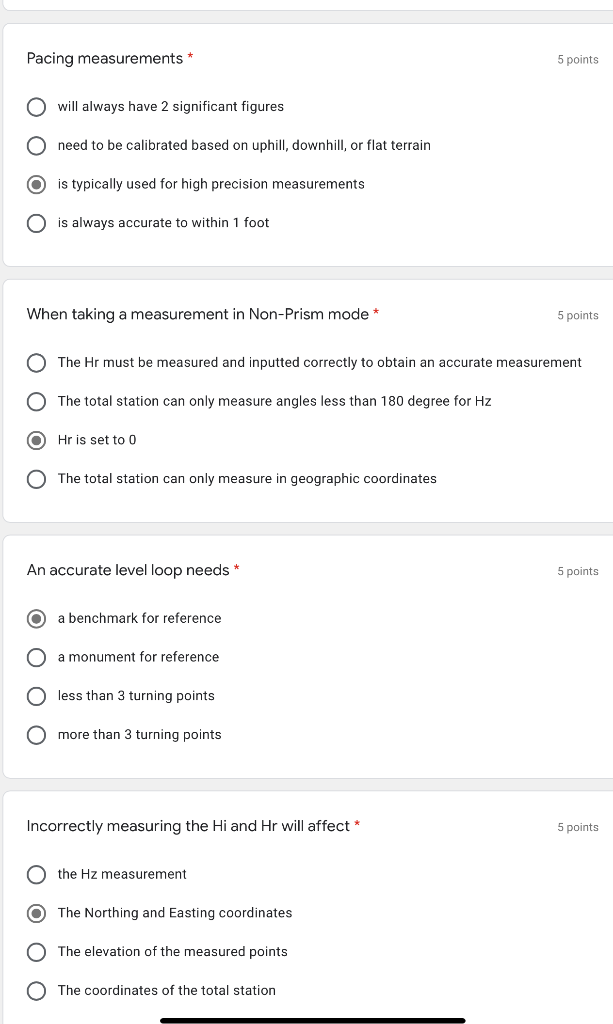The width and height of the screenshot is (613, 1024).
Task: Select 'Hr must be measured and inputted correctly'
Action: [x=36, y=362]
